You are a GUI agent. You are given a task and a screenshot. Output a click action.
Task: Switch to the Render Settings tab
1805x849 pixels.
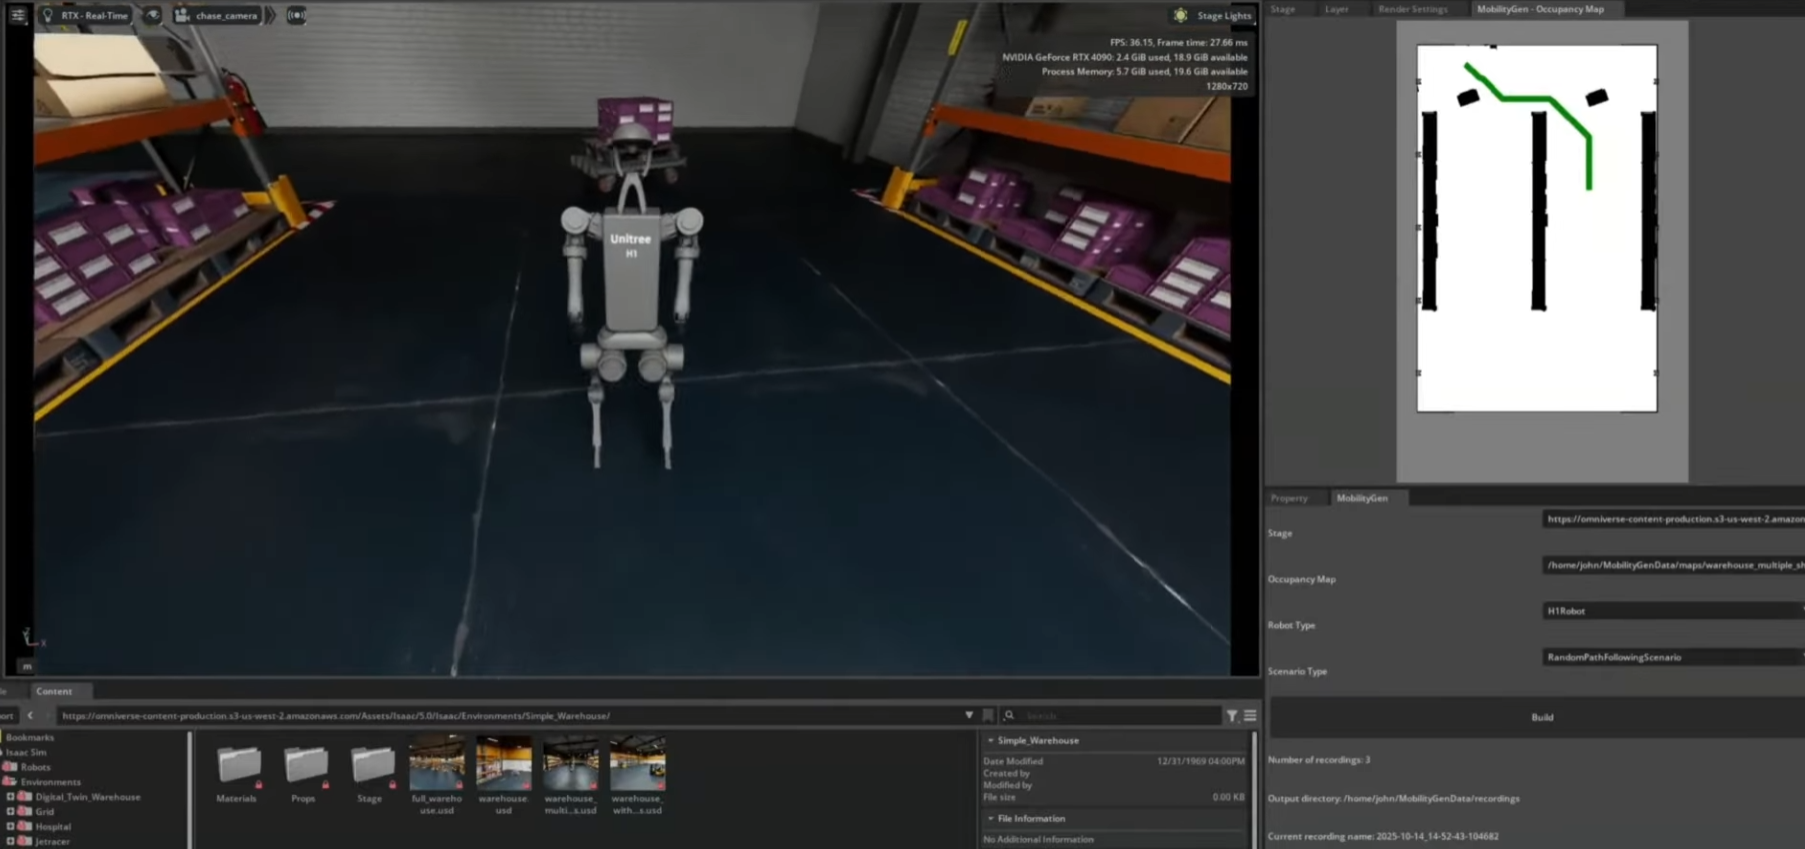click(x=1413, y=9)
